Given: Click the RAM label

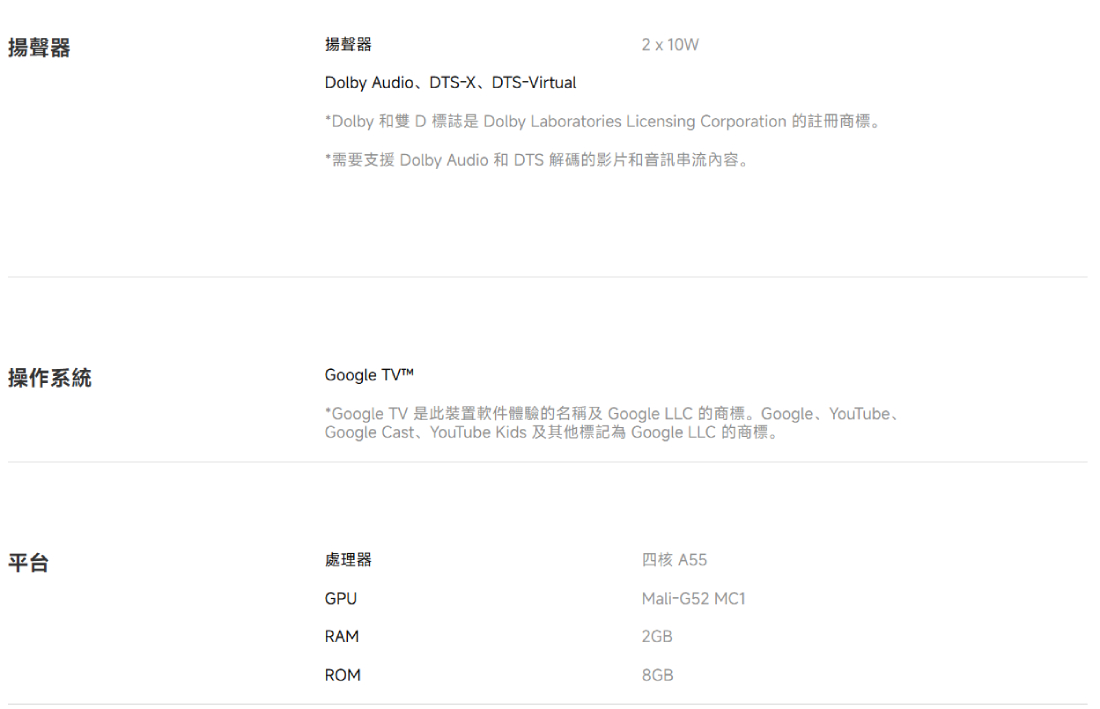Looking at the screenshot, I should tap(342, 636).
